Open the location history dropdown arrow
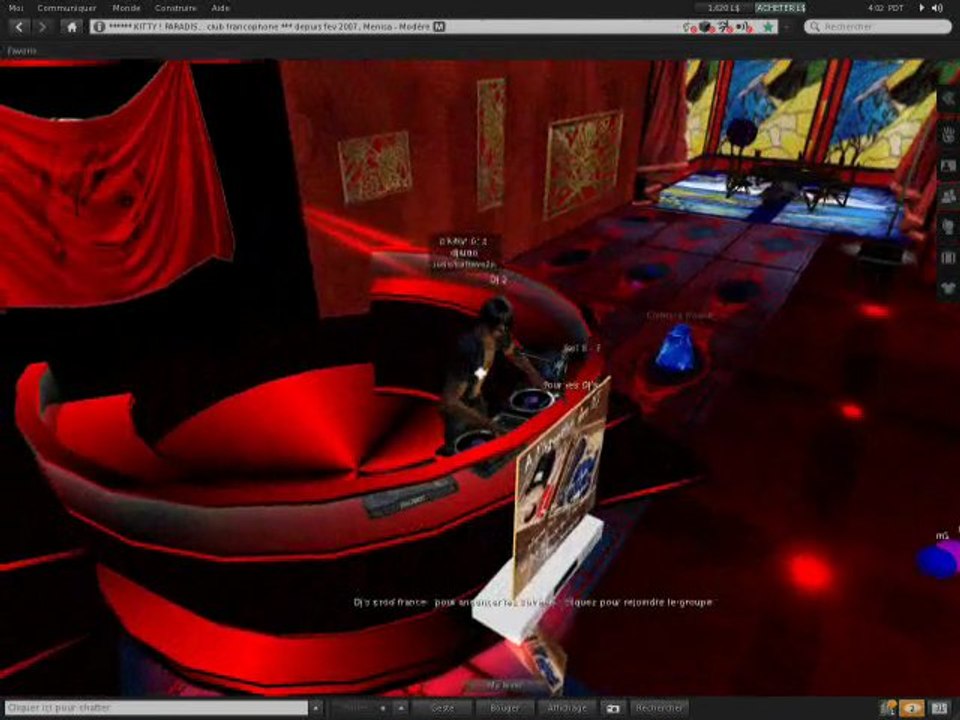The image size is (960, 720). (x=787, y=27)
